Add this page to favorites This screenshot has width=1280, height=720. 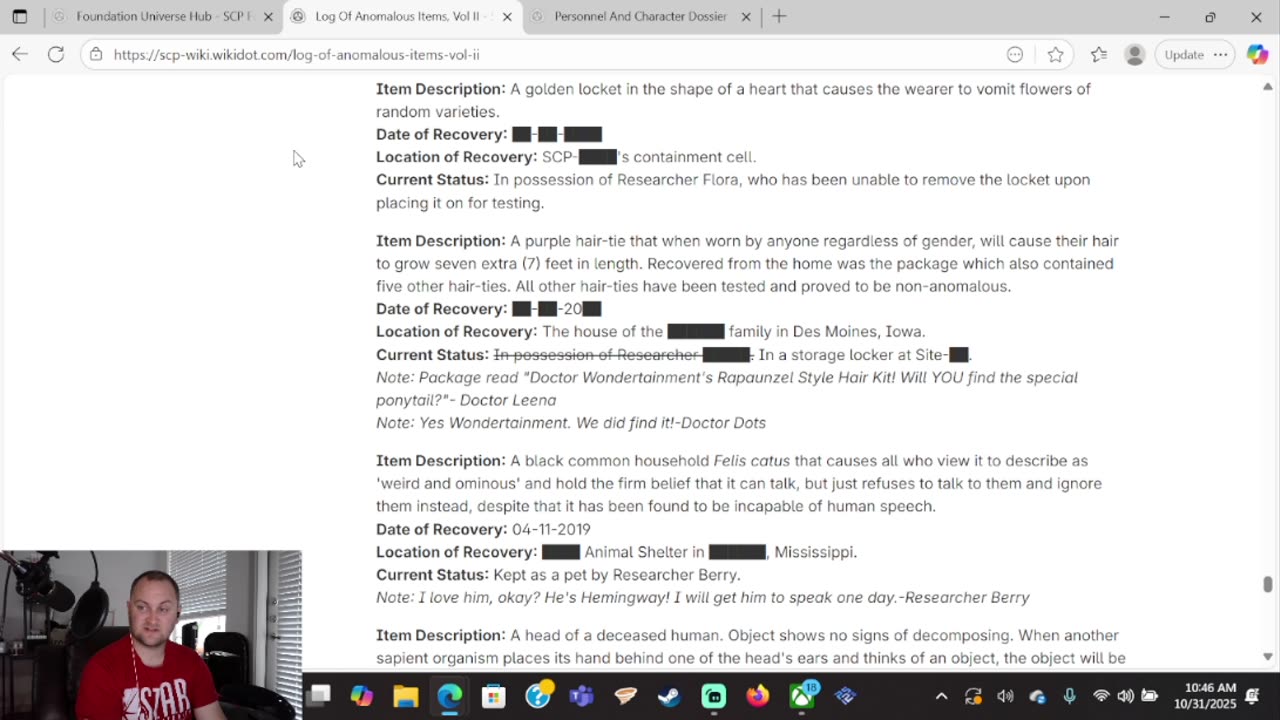pos(1055,55)
